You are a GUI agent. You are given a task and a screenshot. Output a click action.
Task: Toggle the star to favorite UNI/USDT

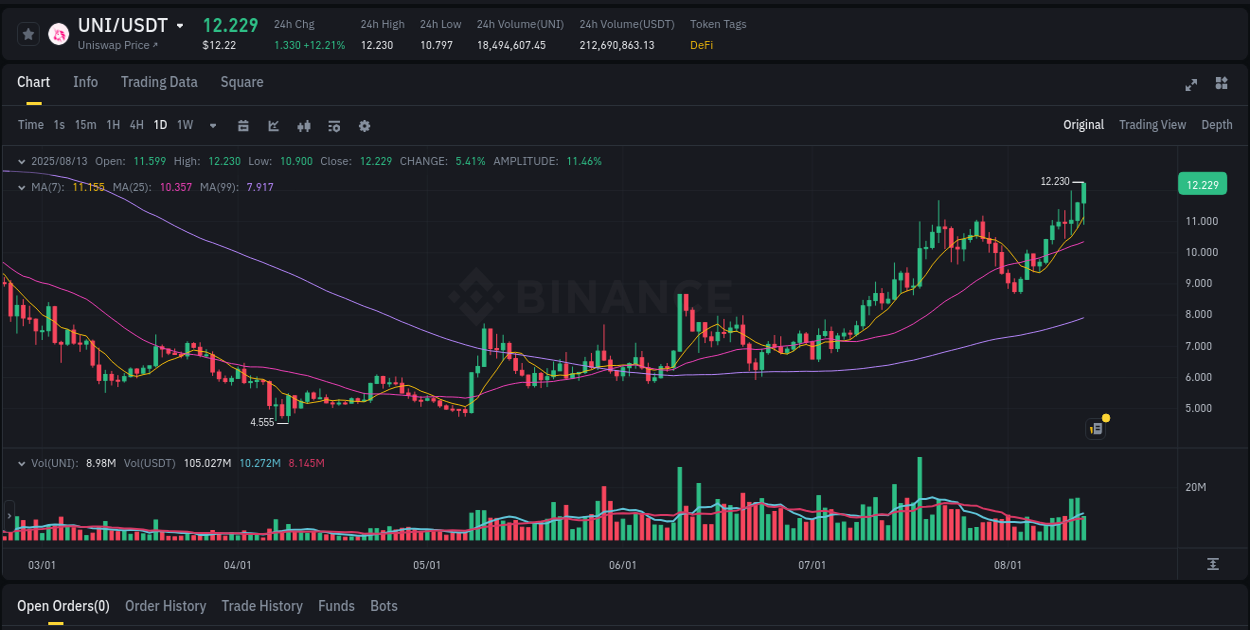click(28, 33)
